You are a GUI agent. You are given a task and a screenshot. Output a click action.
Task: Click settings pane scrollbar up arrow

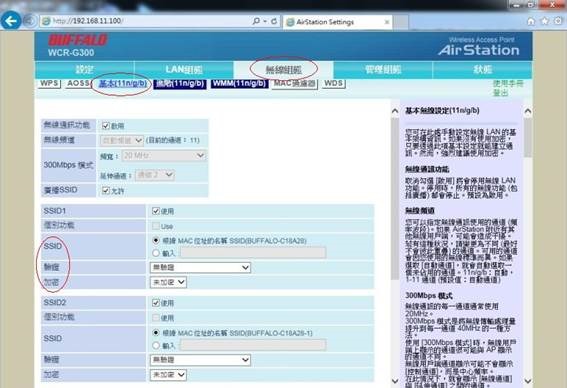[395, 111]
